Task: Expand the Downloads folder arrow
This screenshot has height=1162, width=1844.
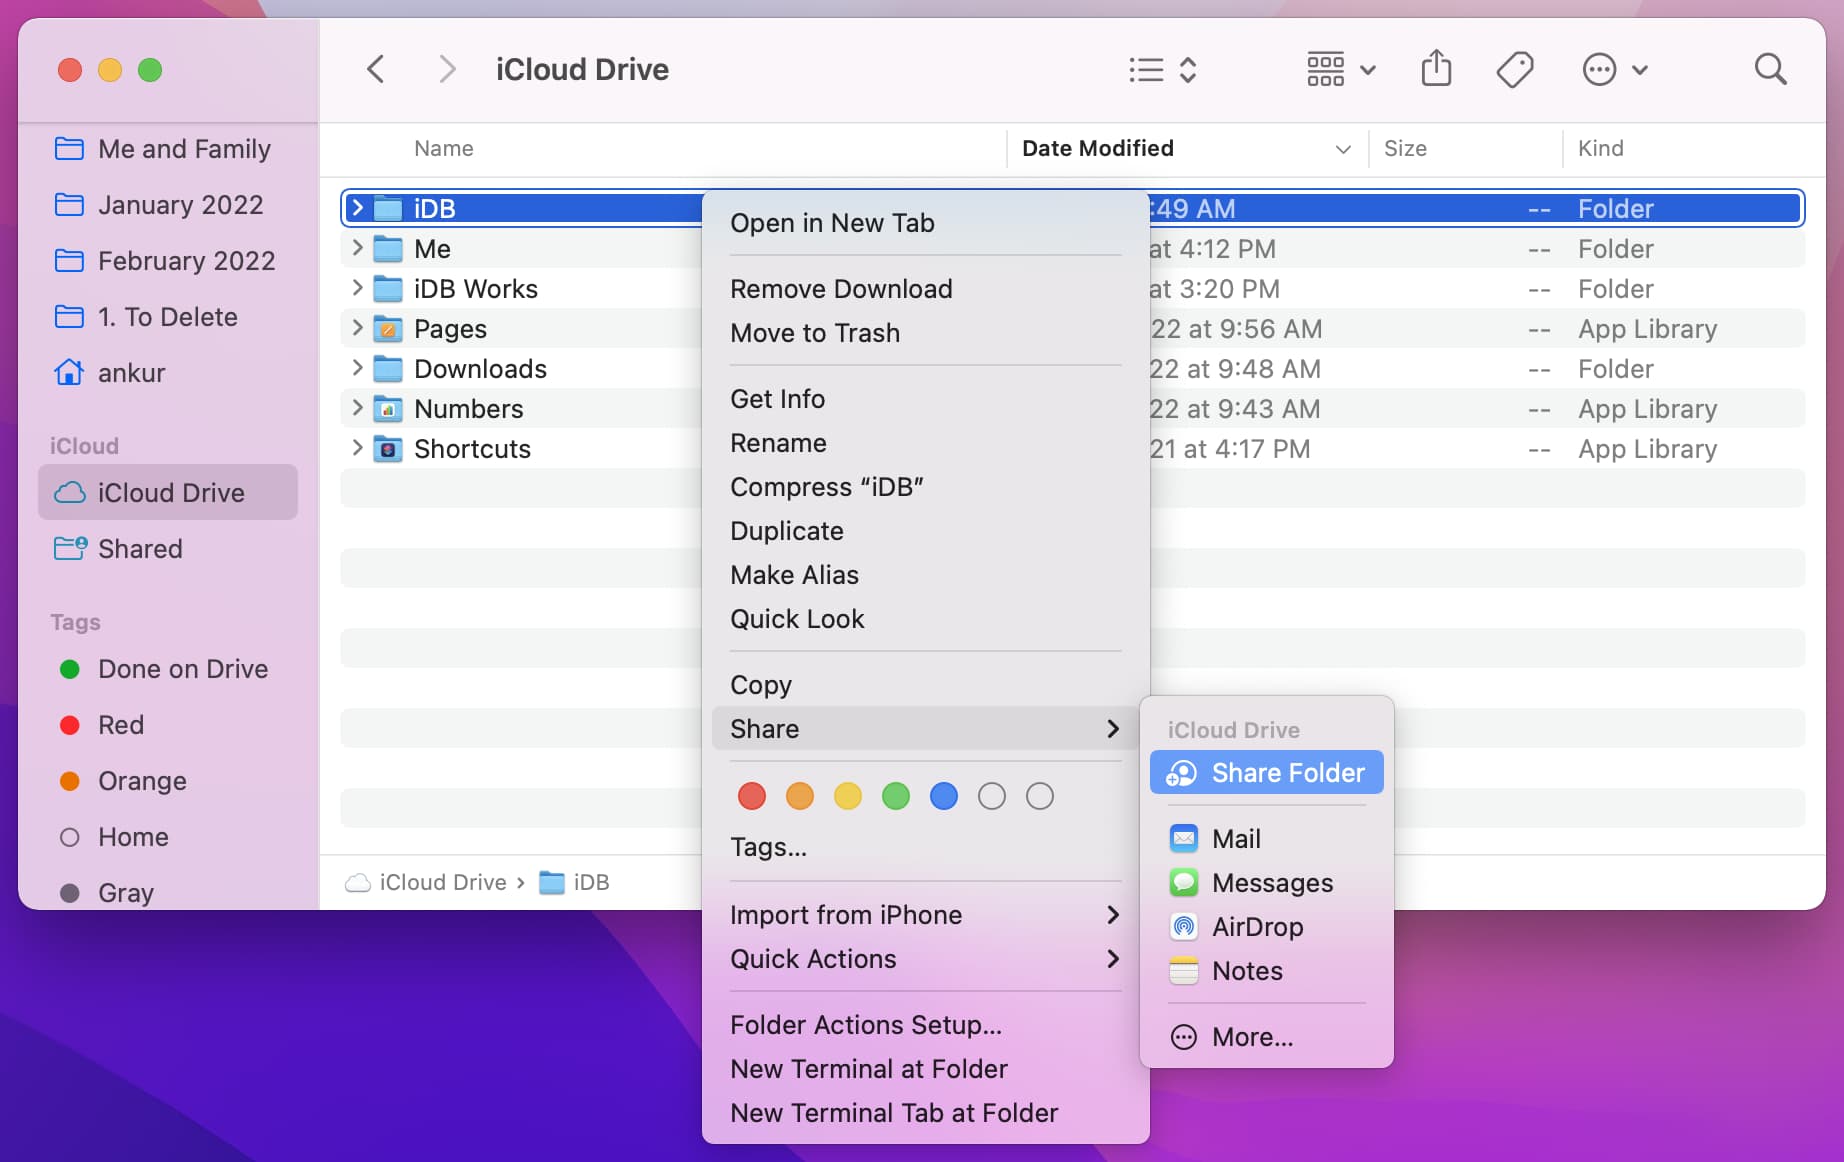Action: (357, 368)
